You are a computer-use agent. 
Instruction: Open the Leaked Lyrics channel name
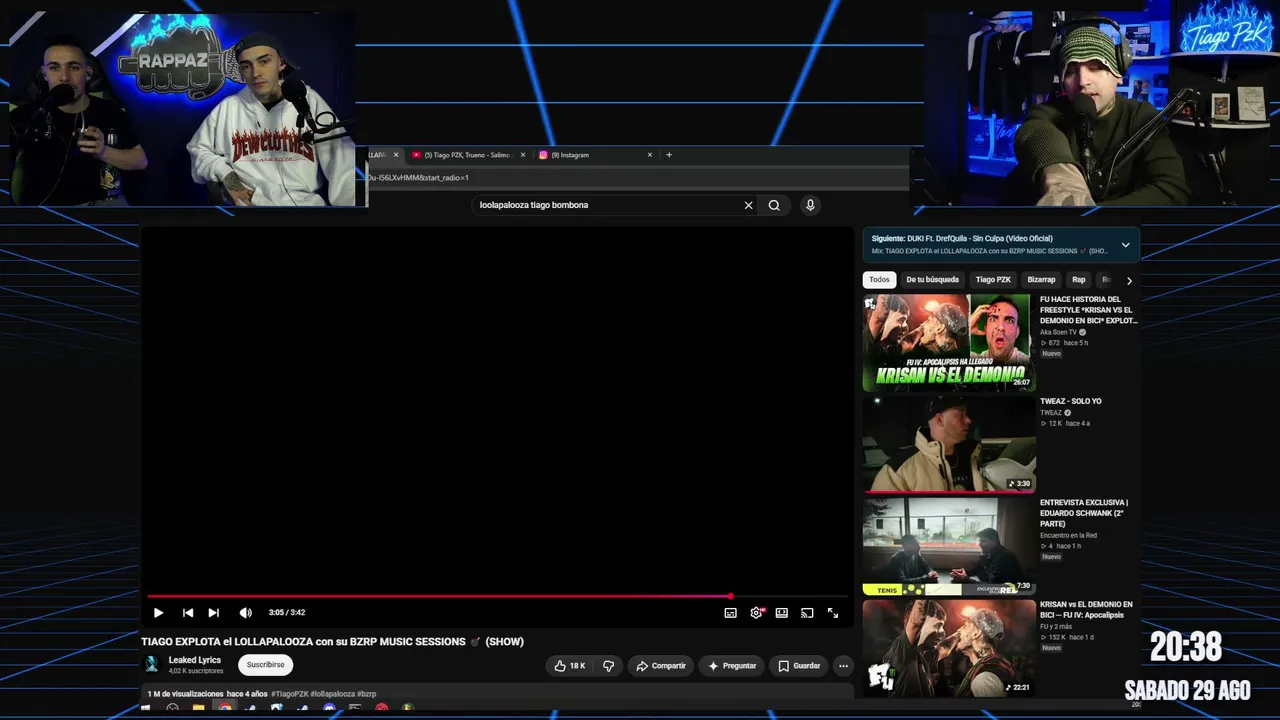tap(195, 660)
